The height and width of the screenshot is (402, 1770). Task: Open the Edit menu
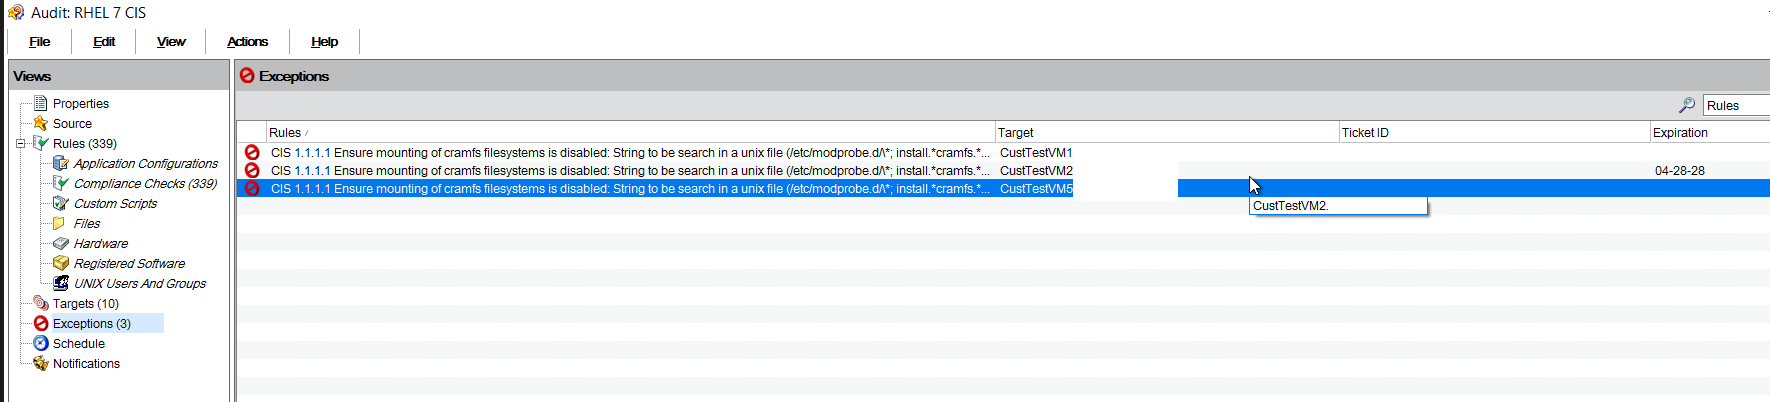click(x=104, y=41)
